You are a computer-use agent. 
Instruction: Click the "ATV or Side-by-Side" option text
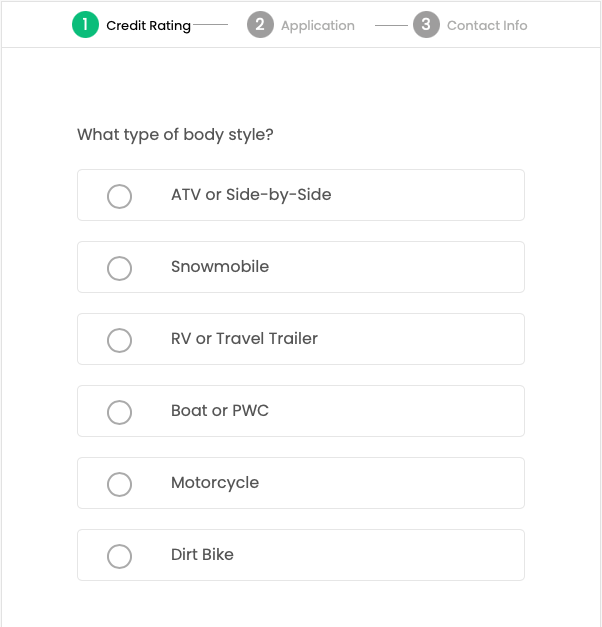click(251, 195)
